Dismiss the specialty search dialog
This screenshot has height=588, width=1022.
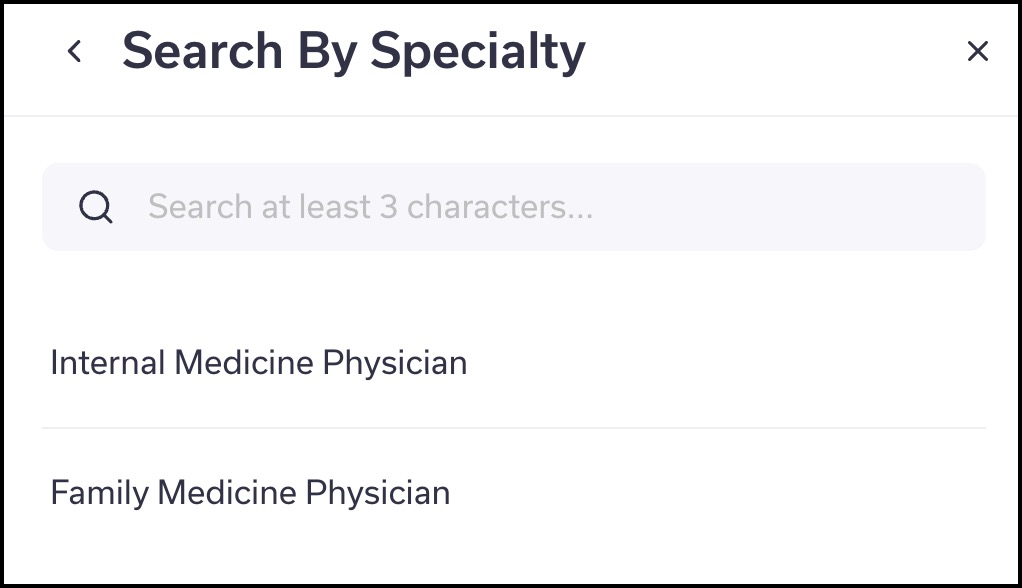point(977,51)
